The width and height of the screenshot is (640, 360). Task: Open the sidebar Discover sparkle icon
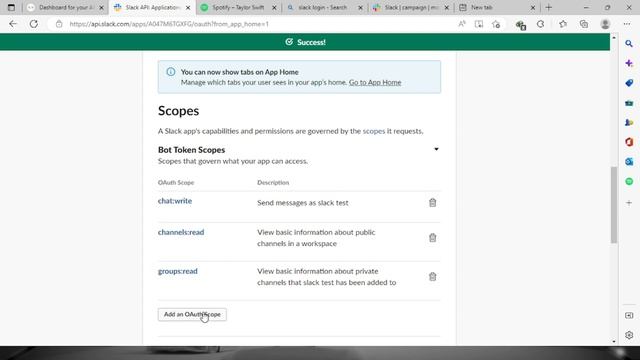pos(629,63)
